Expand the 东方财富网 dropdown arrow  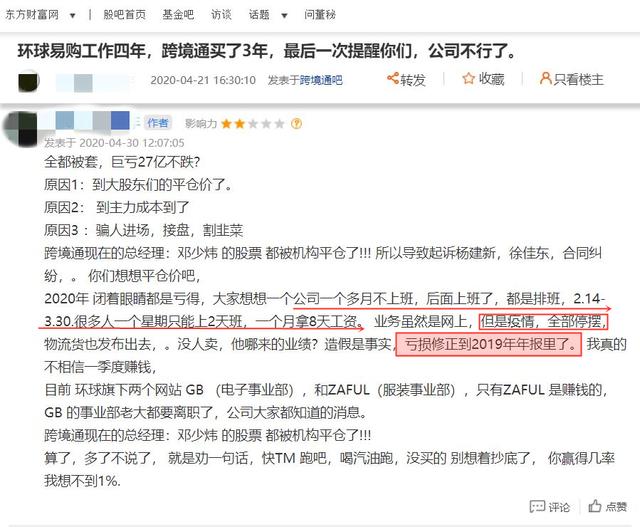73,16
